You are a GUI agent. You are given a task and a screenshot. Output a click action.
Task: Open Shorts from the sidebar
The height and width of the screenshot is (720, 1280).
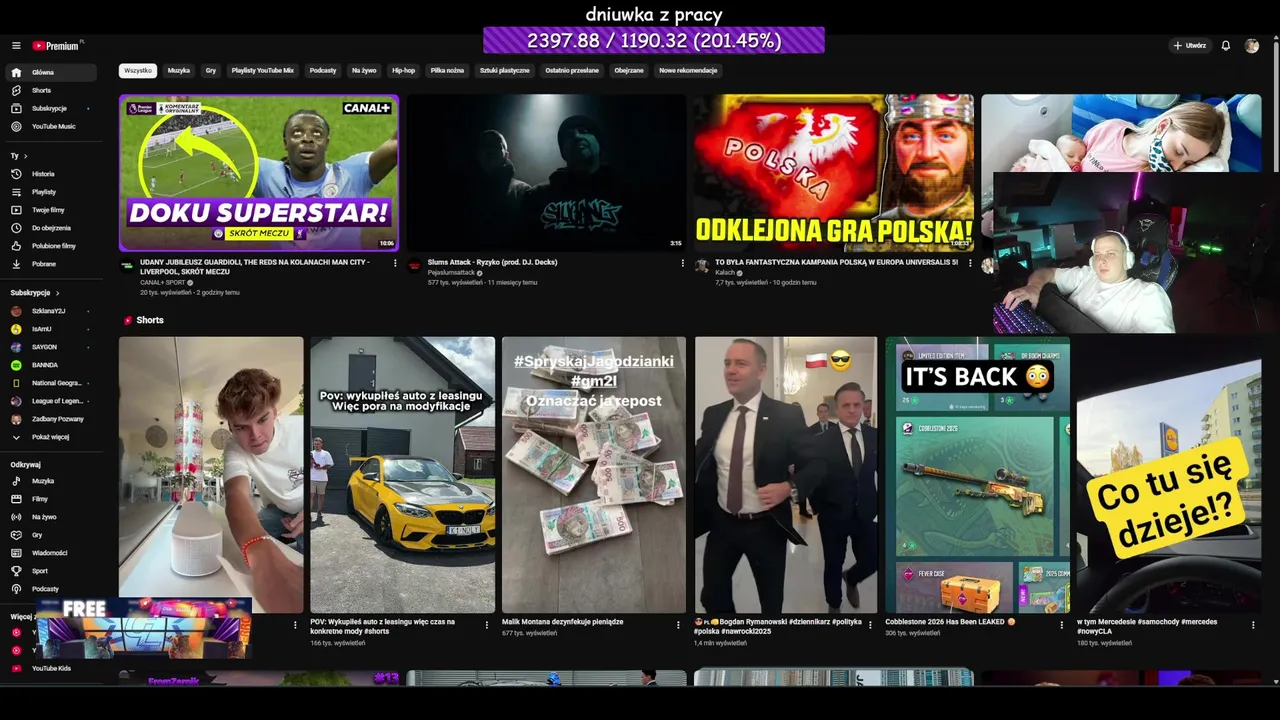(50, 90)
